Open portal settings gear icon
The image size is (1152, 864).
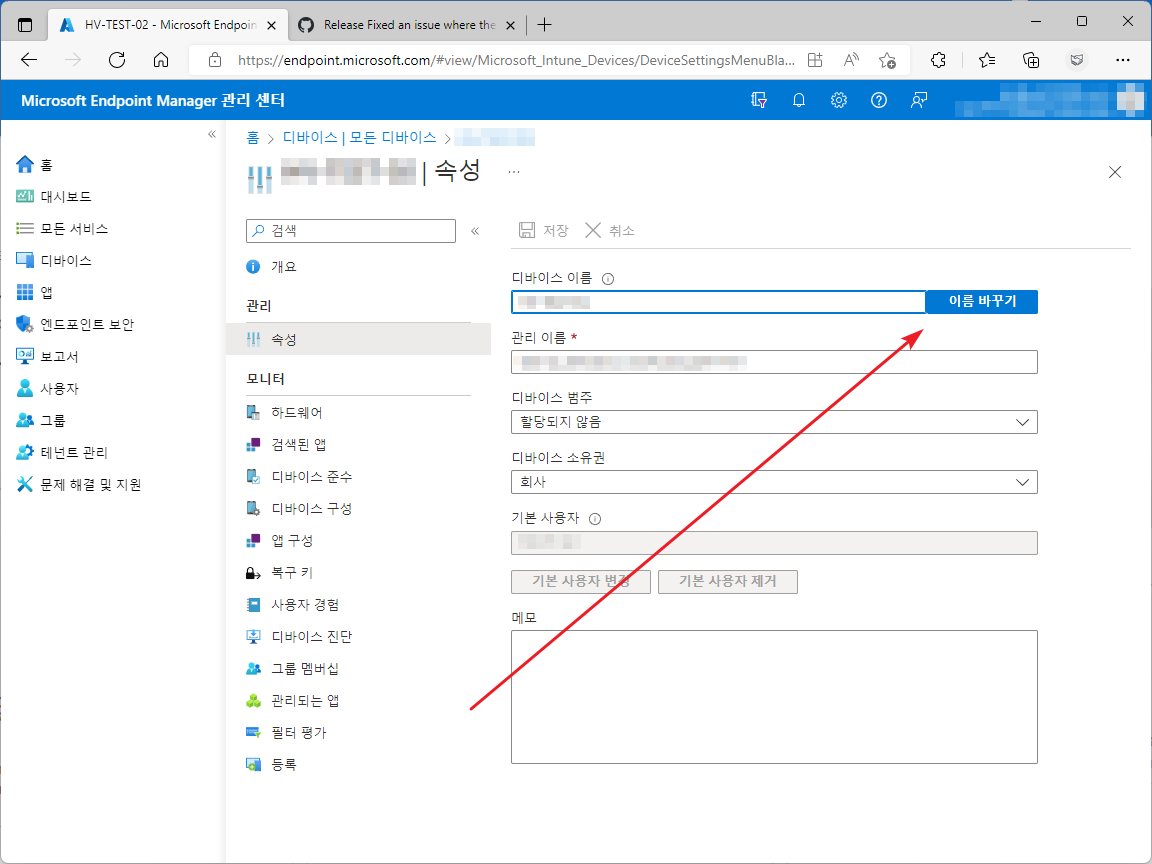[838, 101]
